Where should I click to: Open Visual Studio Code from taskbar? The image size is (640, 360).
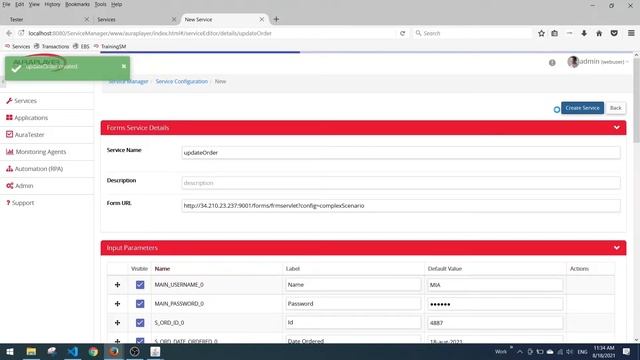pyautogui.click(x=73, y=351)
